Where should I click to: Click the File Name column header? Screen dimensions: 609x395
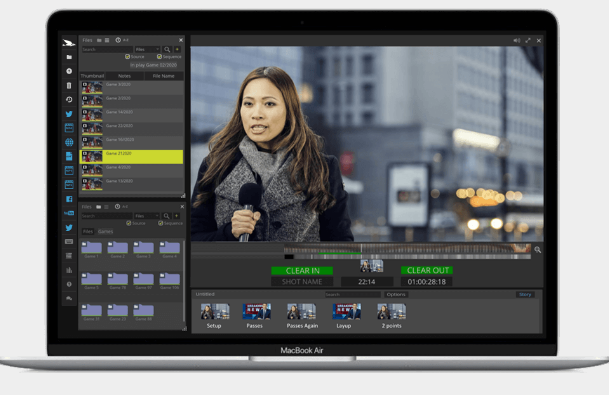[x=164, y=76]
